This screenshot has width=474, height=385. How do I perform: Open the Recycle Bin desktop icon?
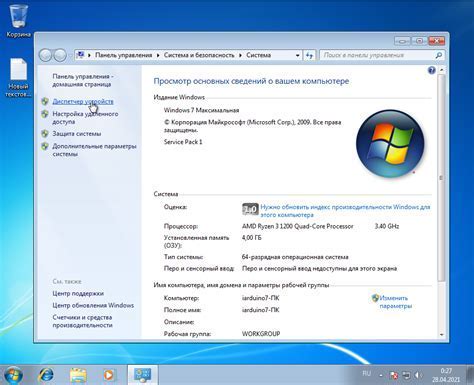pyautogui.click(x=19, y=19)
